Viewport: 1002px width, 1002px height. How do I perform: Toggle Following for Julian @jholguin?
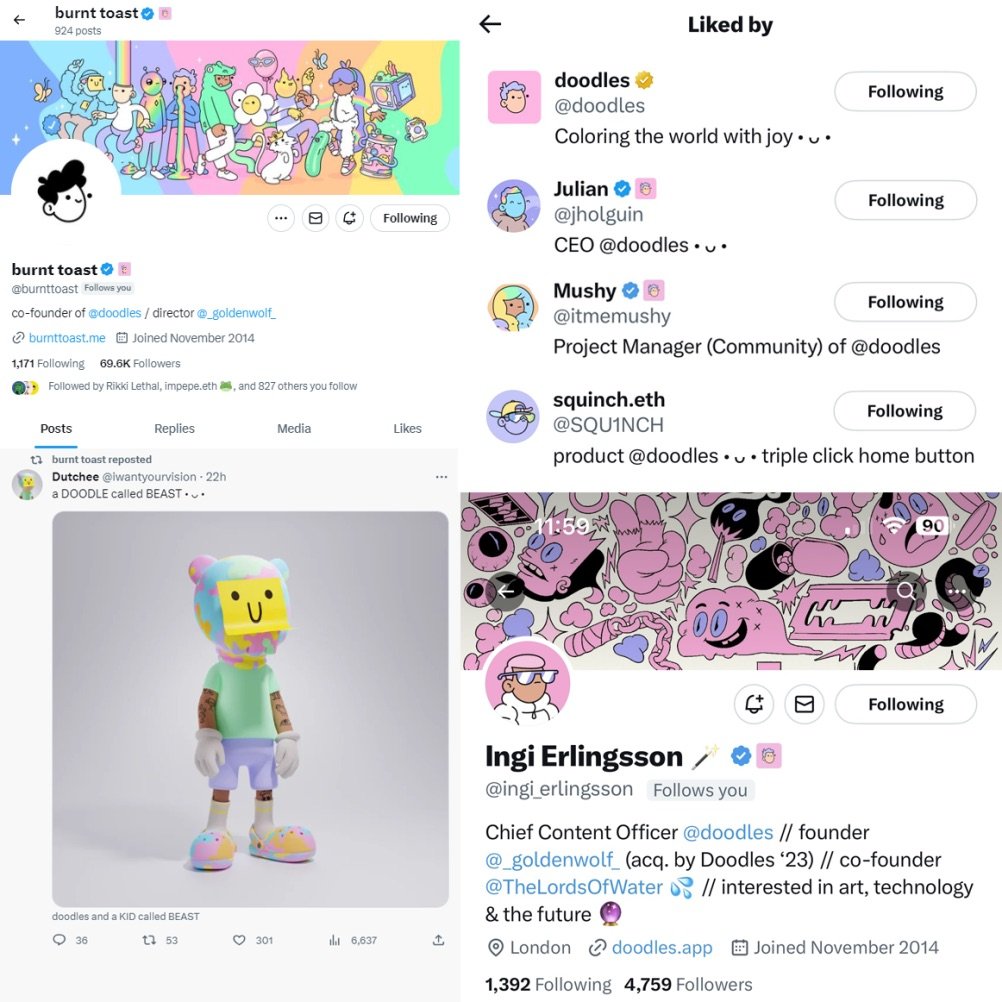click(906, 200)
